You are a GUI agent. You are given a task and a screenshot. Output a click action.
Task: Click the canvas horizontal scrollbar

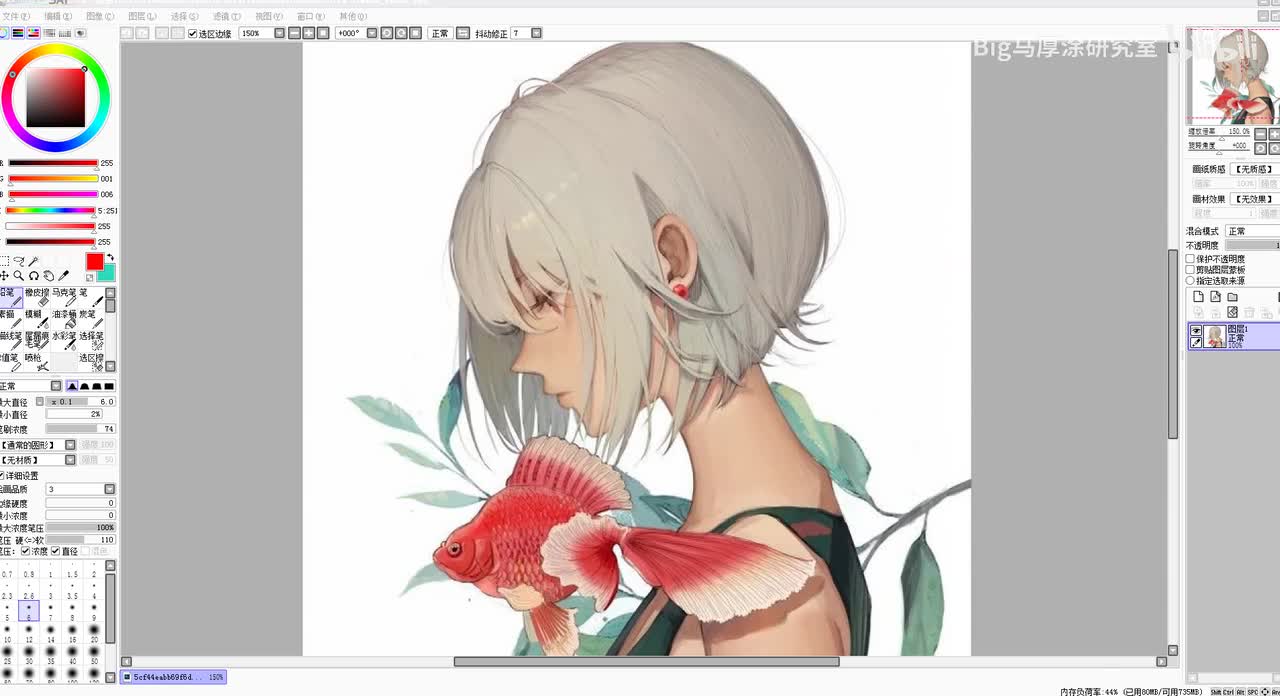coord(646,662)
